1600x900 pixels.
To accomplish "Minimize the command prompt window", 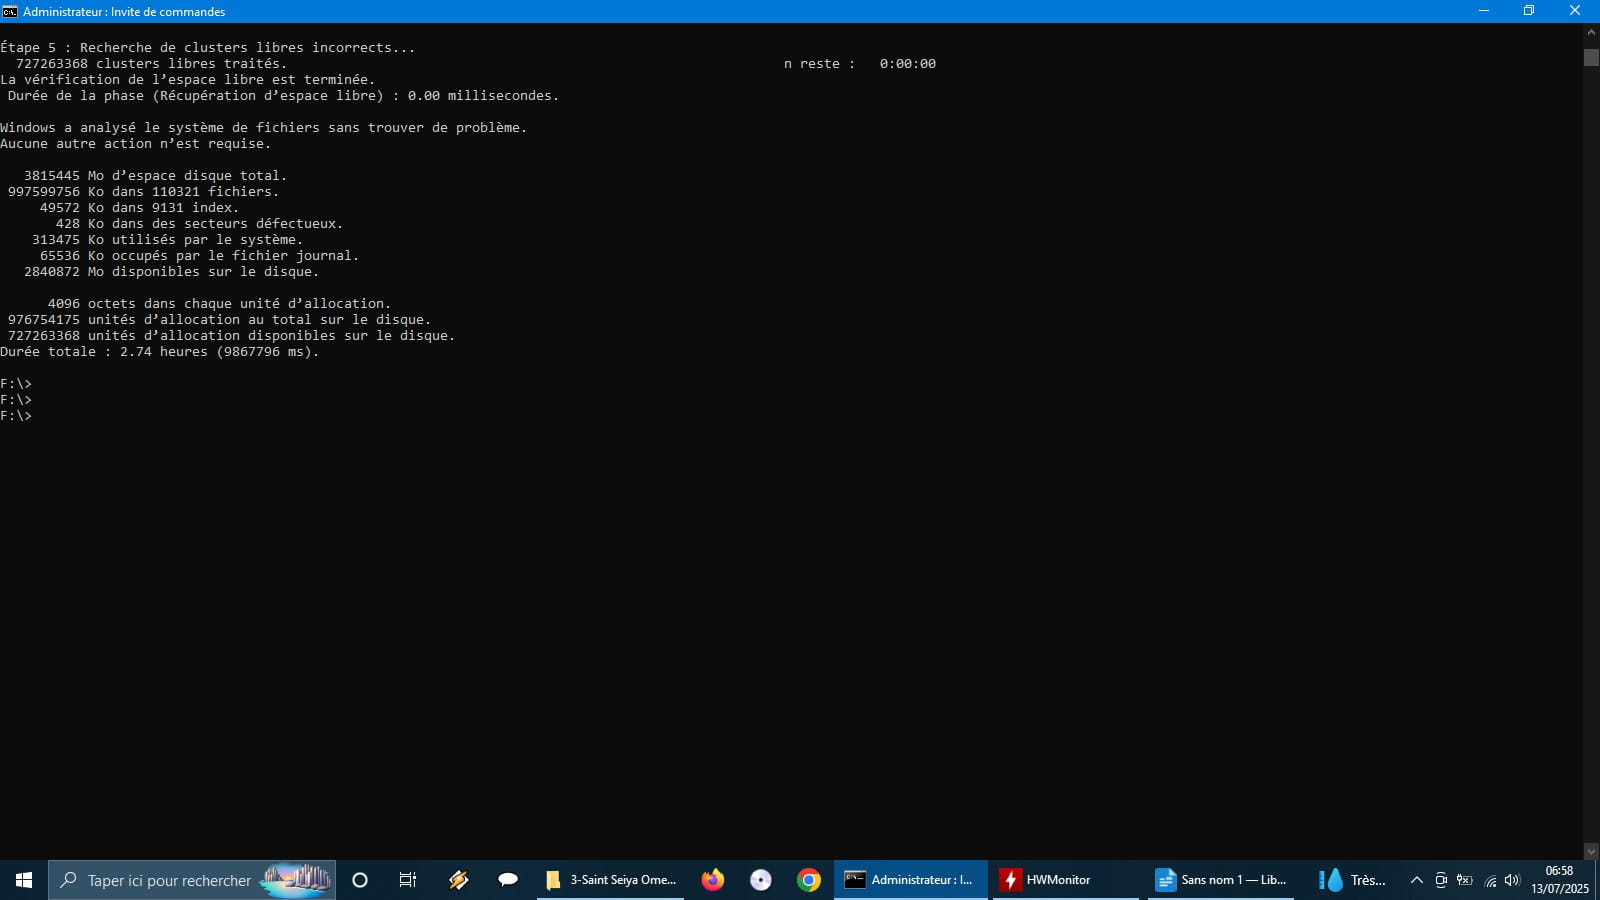I will [x=1484, y=11].
